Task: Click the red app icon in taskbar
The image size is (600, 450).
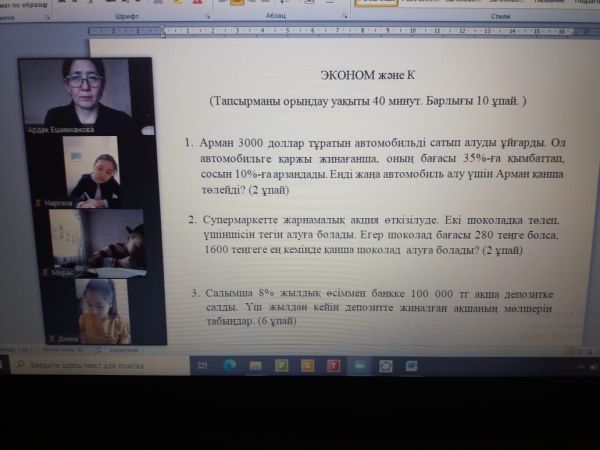Action: 333,365
